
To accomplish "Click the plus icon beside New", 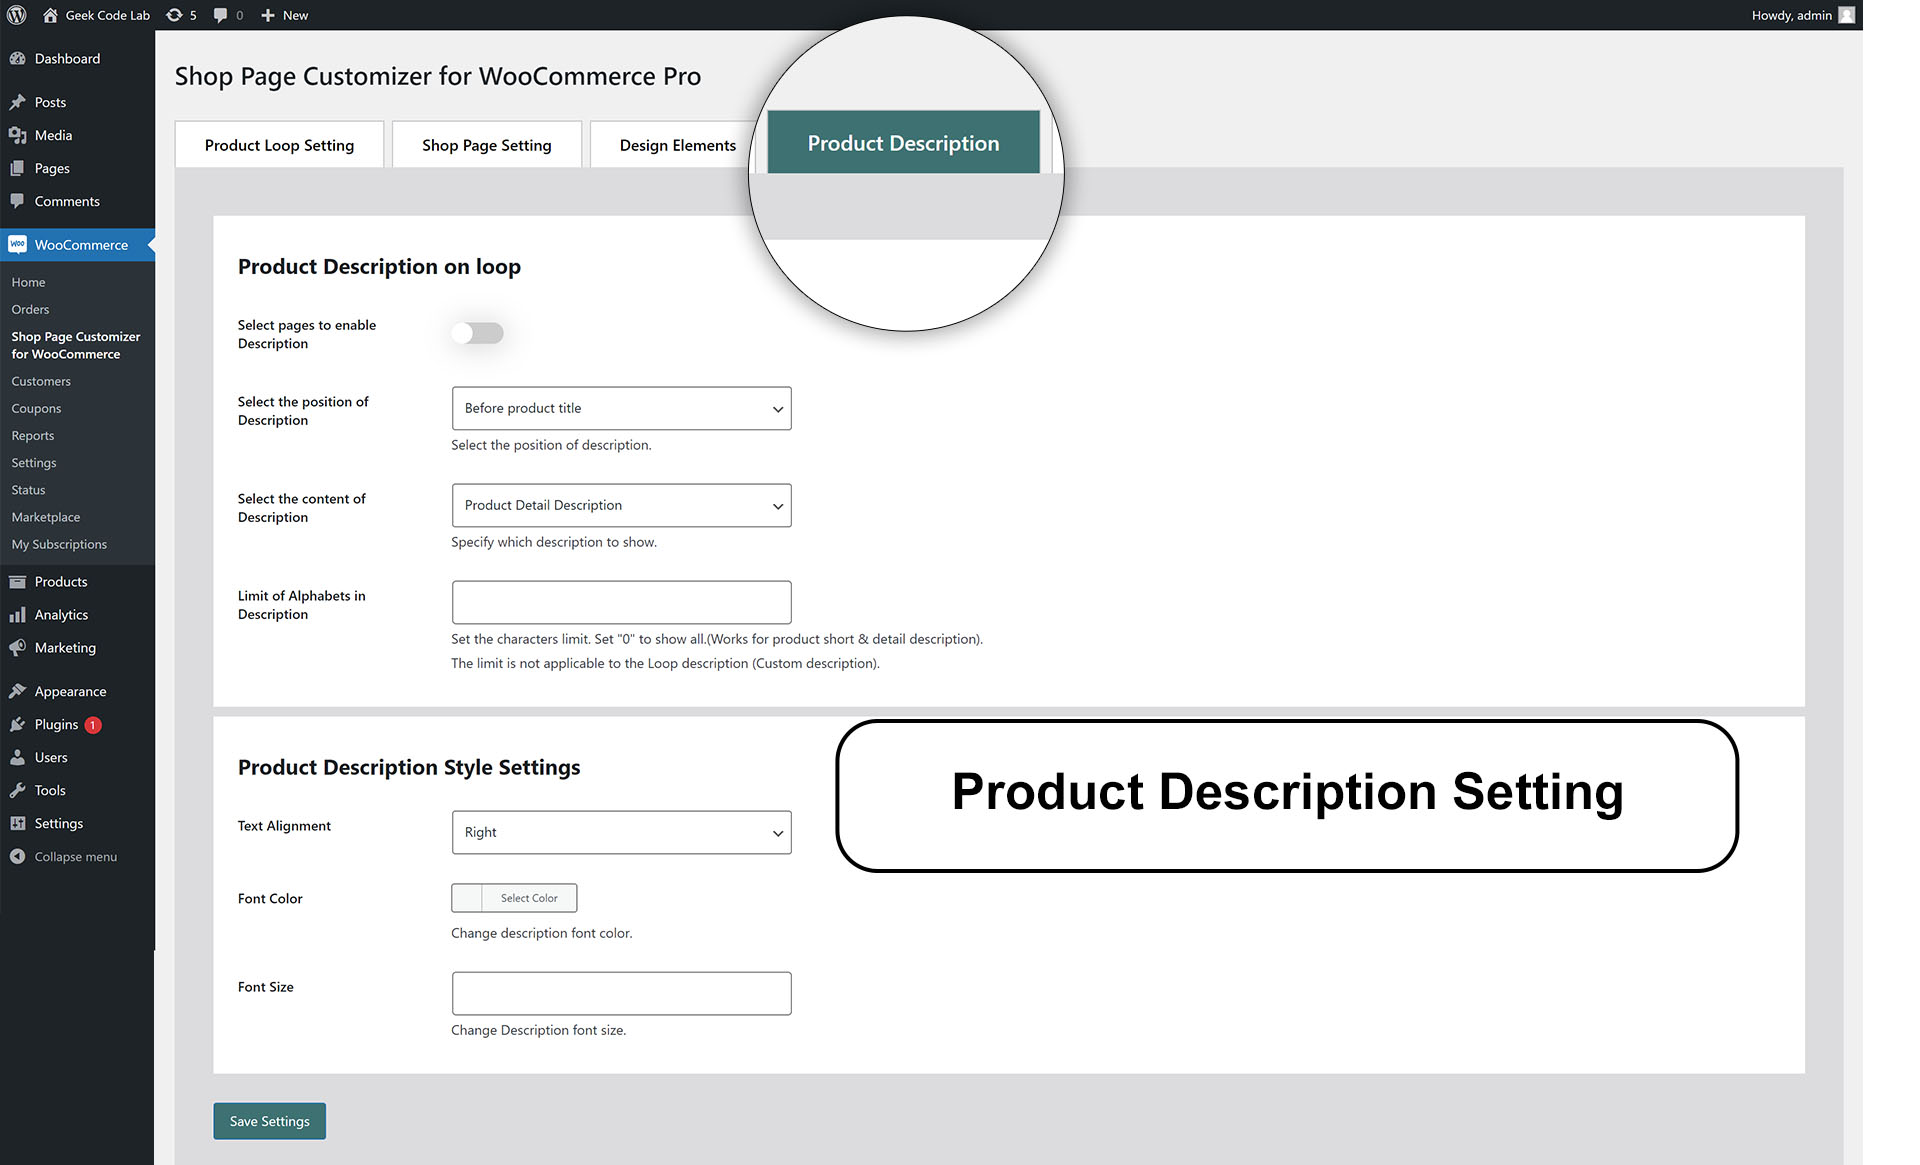I will coord(267,15).
